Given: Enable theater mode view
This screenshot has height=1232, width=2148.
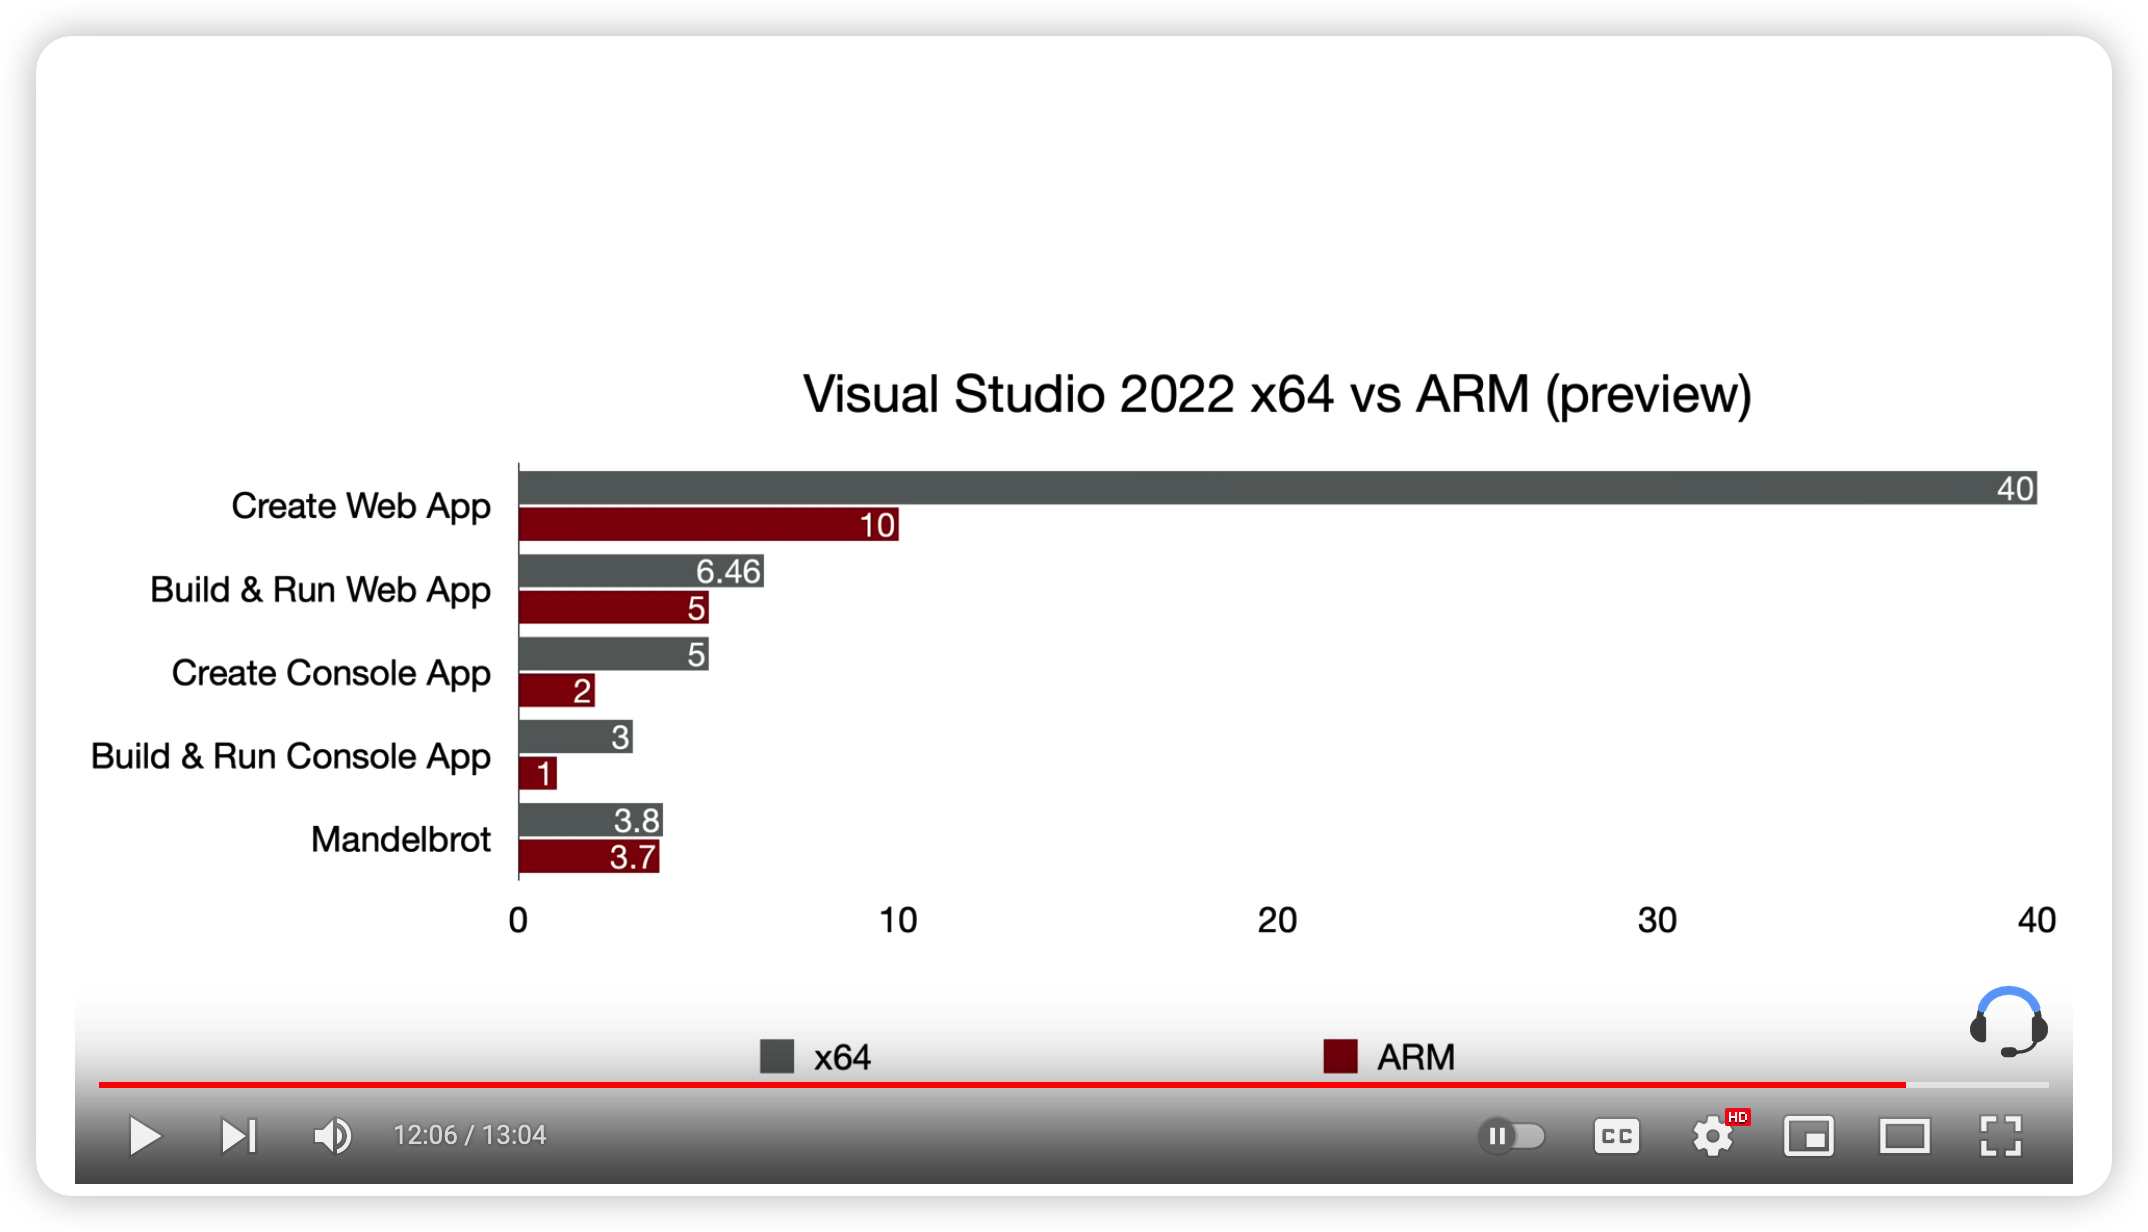Looking at the screenshot, I should [x=1904, y=1136].
